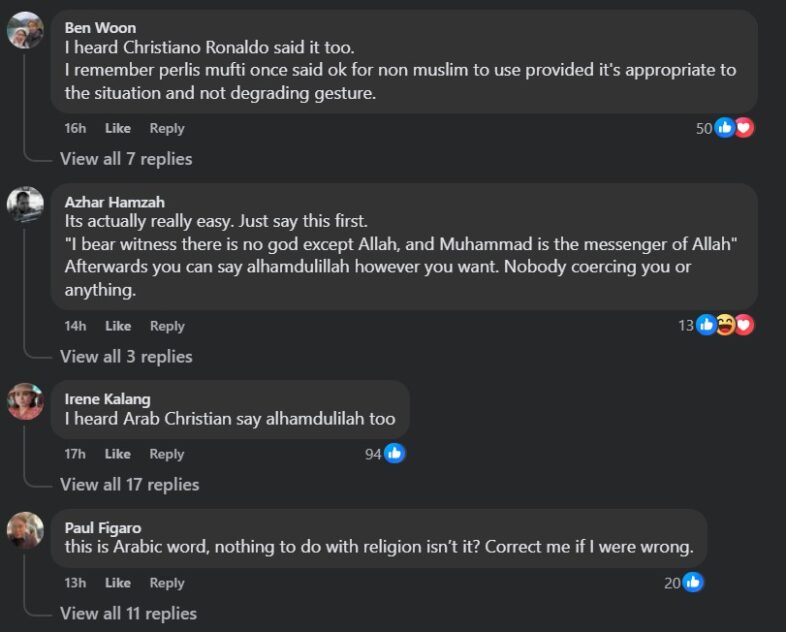Click the 13h timestamp on Paul Figaro's comment
786x632 pixels.
[x=76, y=583]
